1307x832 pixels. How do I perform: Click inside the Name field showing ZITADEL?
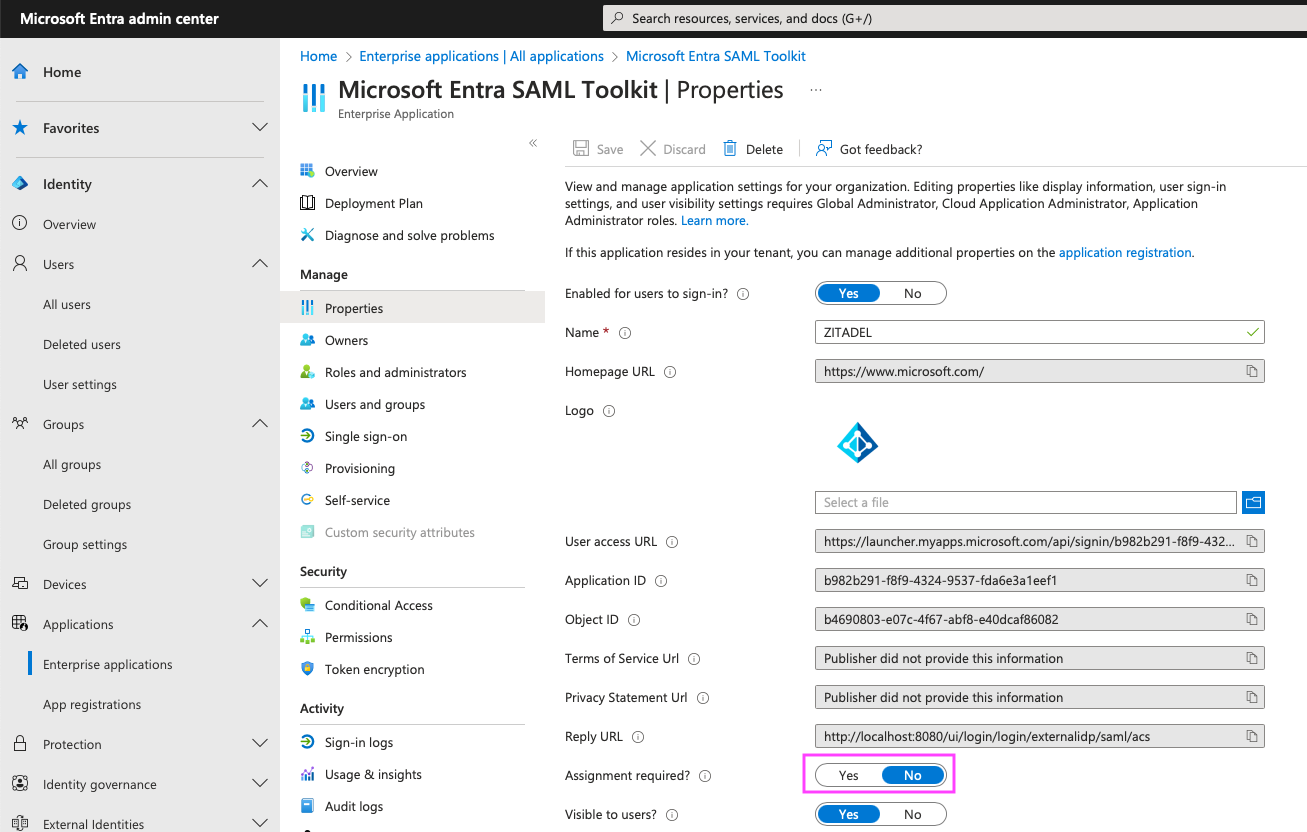tap(1000, 331)
